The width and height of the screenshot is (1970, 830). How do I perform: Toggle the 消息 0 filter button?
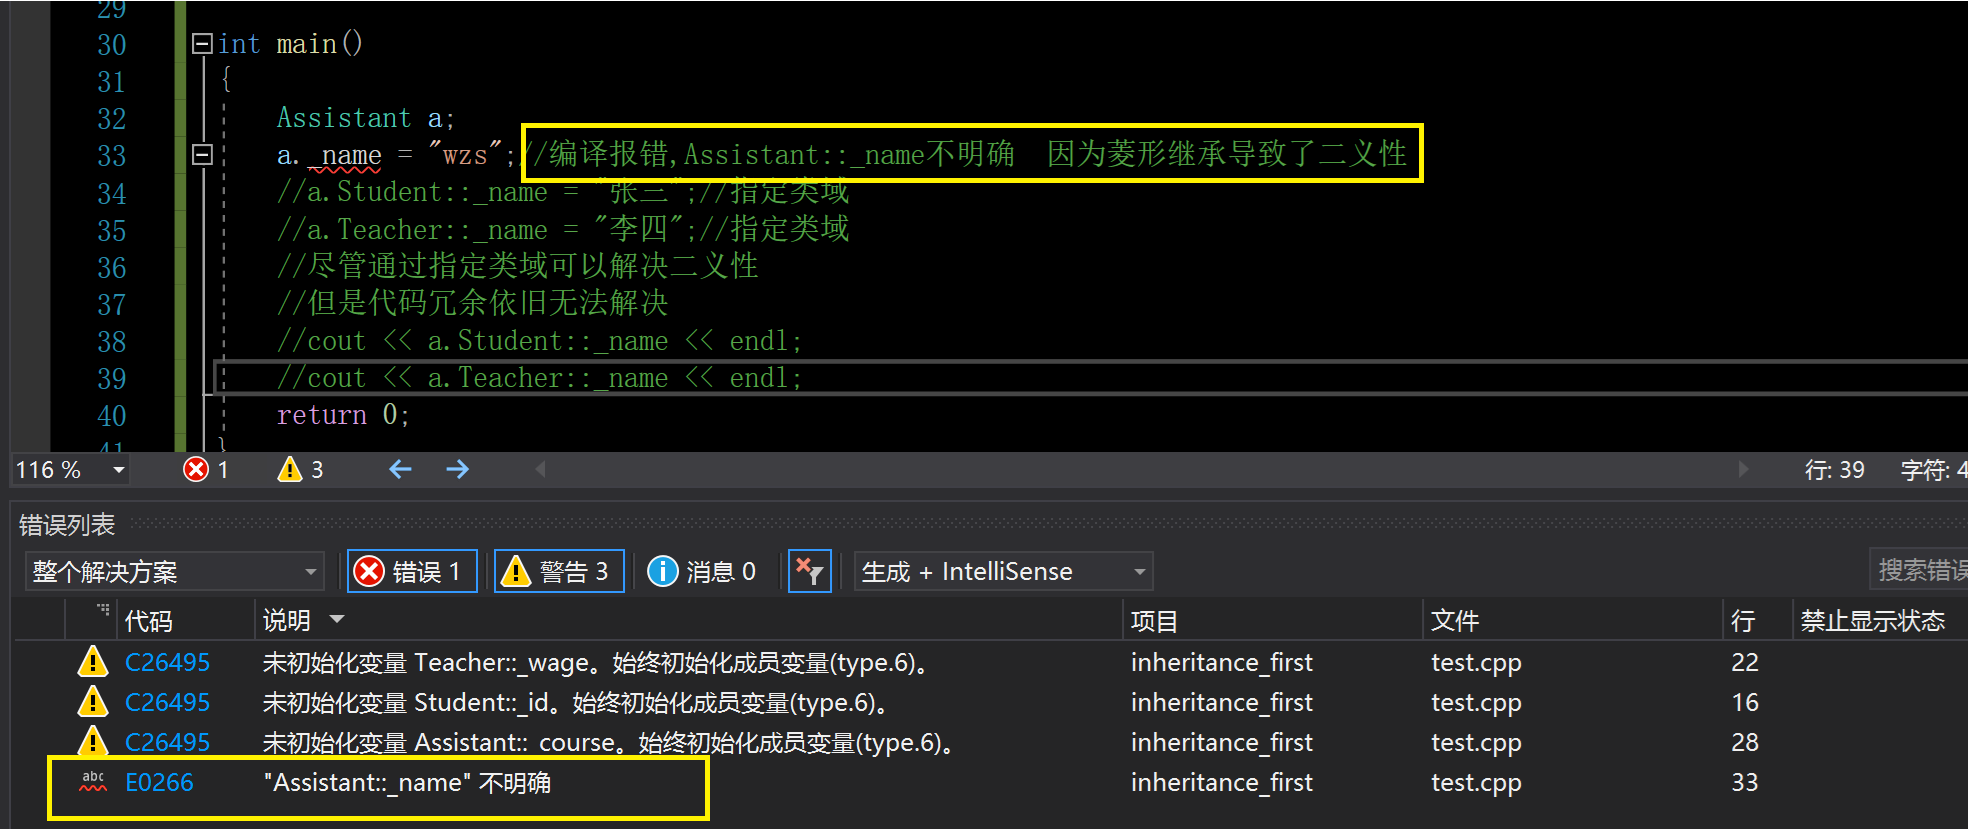click(702, 571)
